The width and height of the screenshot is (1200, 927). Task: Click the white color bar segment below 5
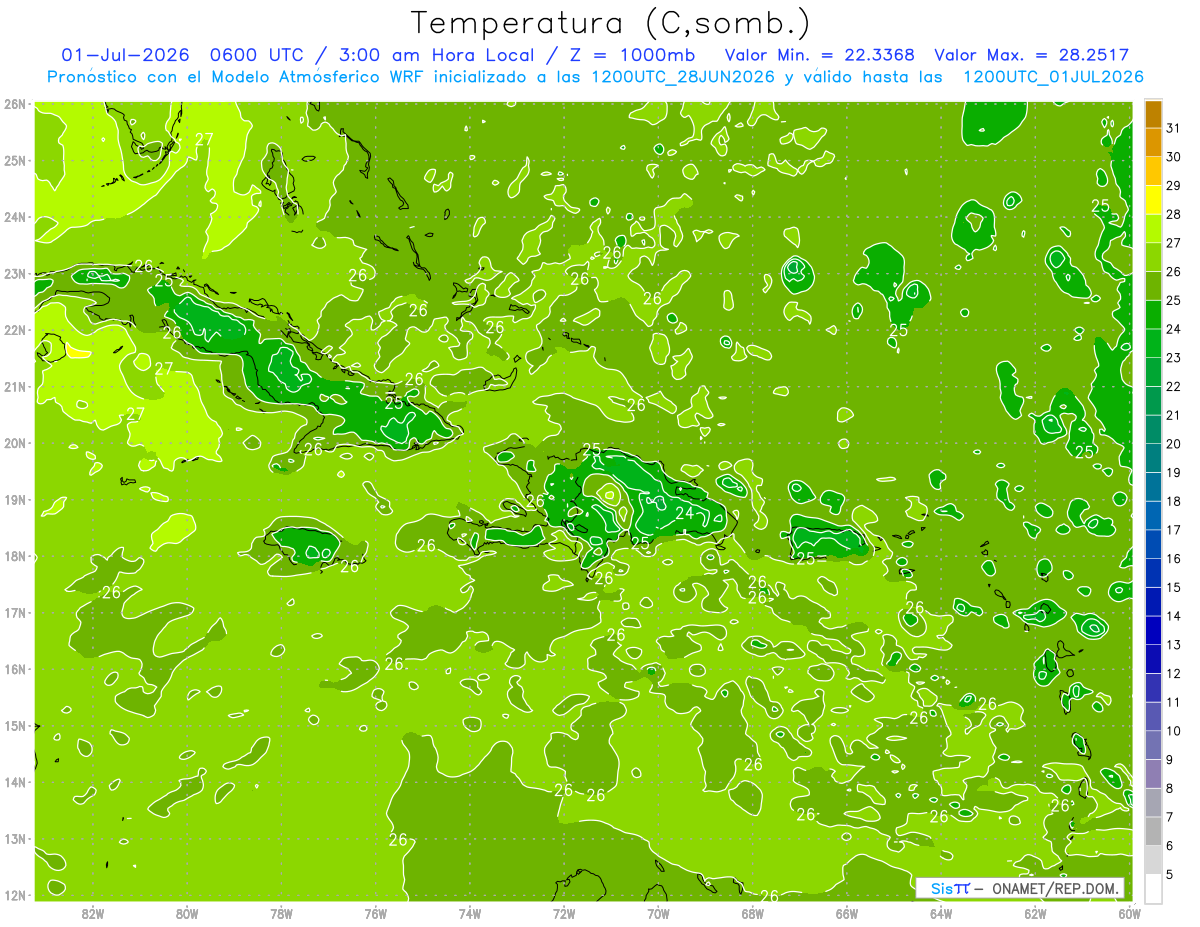click(x=1153, y=888)
